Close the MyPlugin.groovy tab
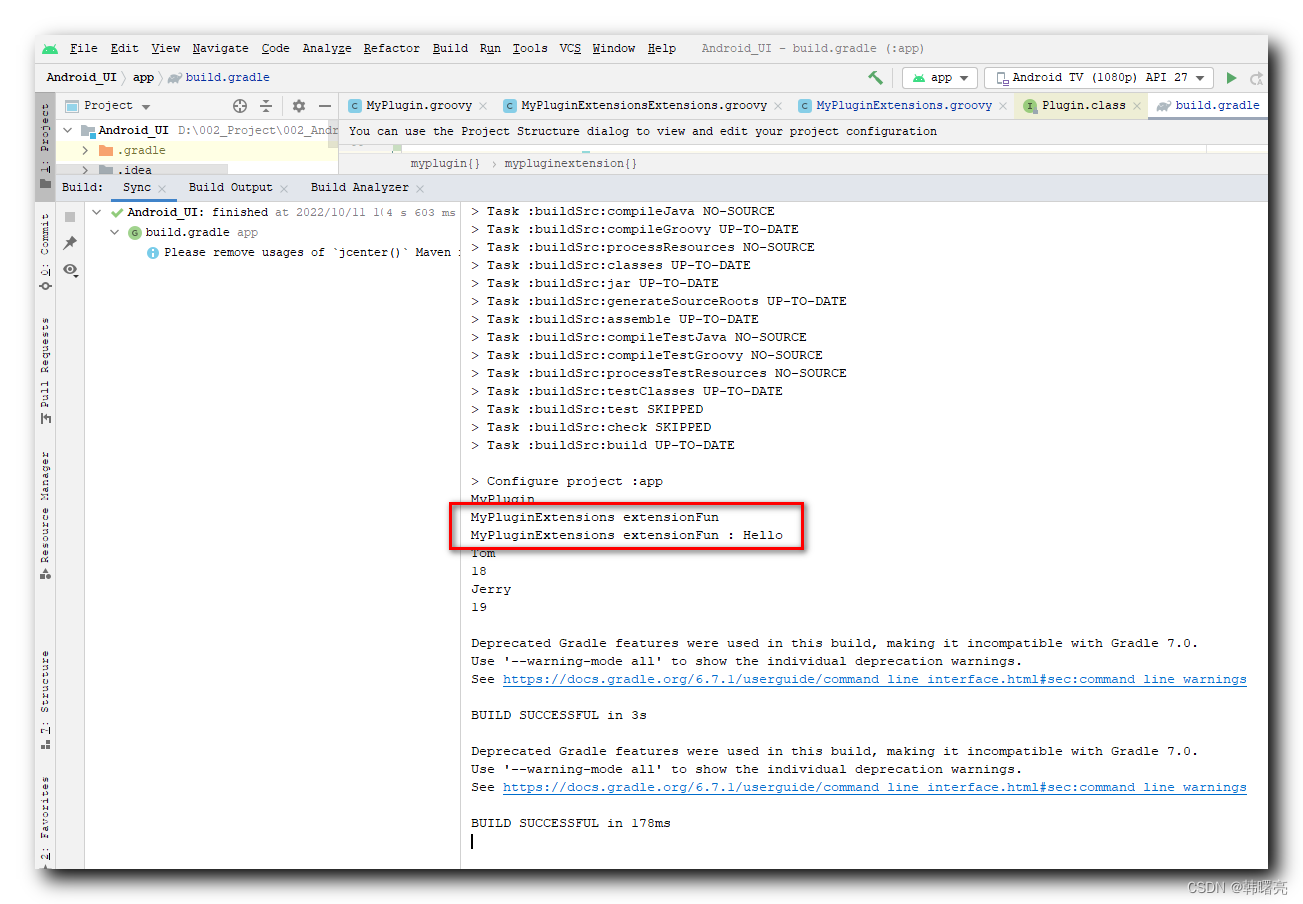Image resolution: width=1303 pixels, height=904 pixels. tap(483, 106)
